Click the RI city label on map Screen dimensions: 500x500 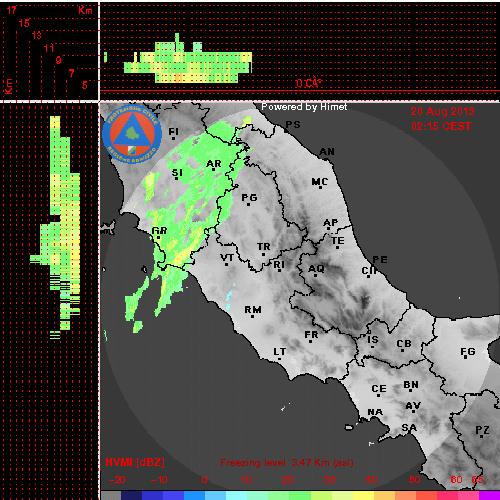(x=279, y=265)
